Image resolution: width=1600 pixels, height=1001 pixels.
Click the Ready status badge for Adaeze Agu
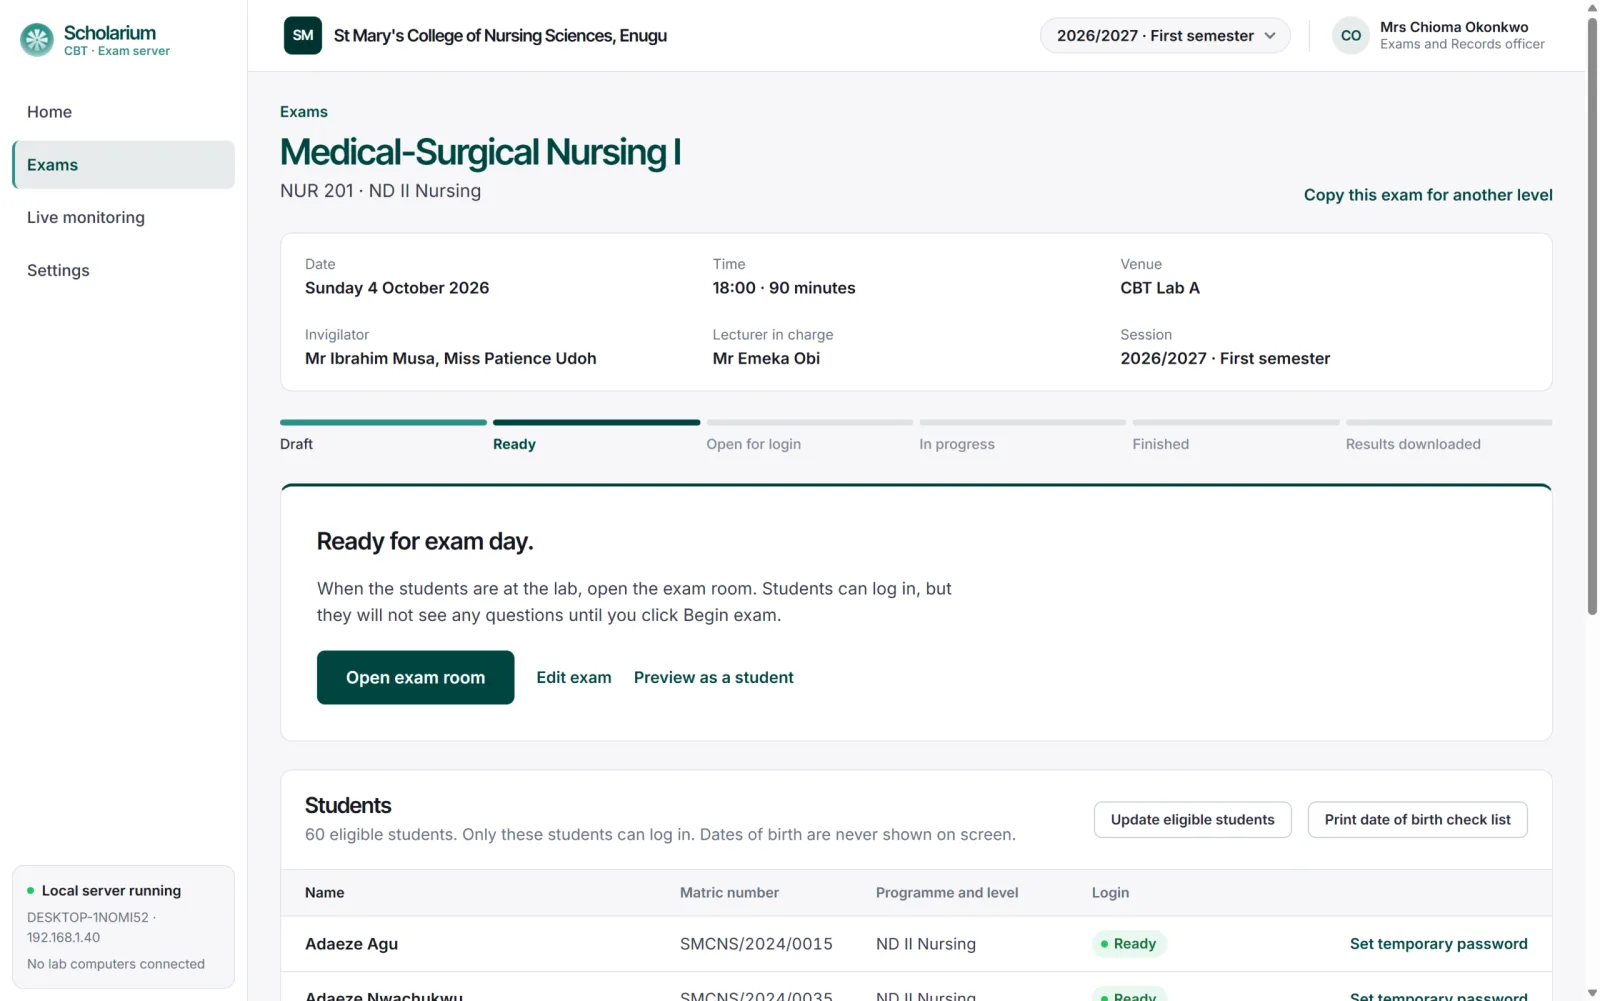point(1129,943)
